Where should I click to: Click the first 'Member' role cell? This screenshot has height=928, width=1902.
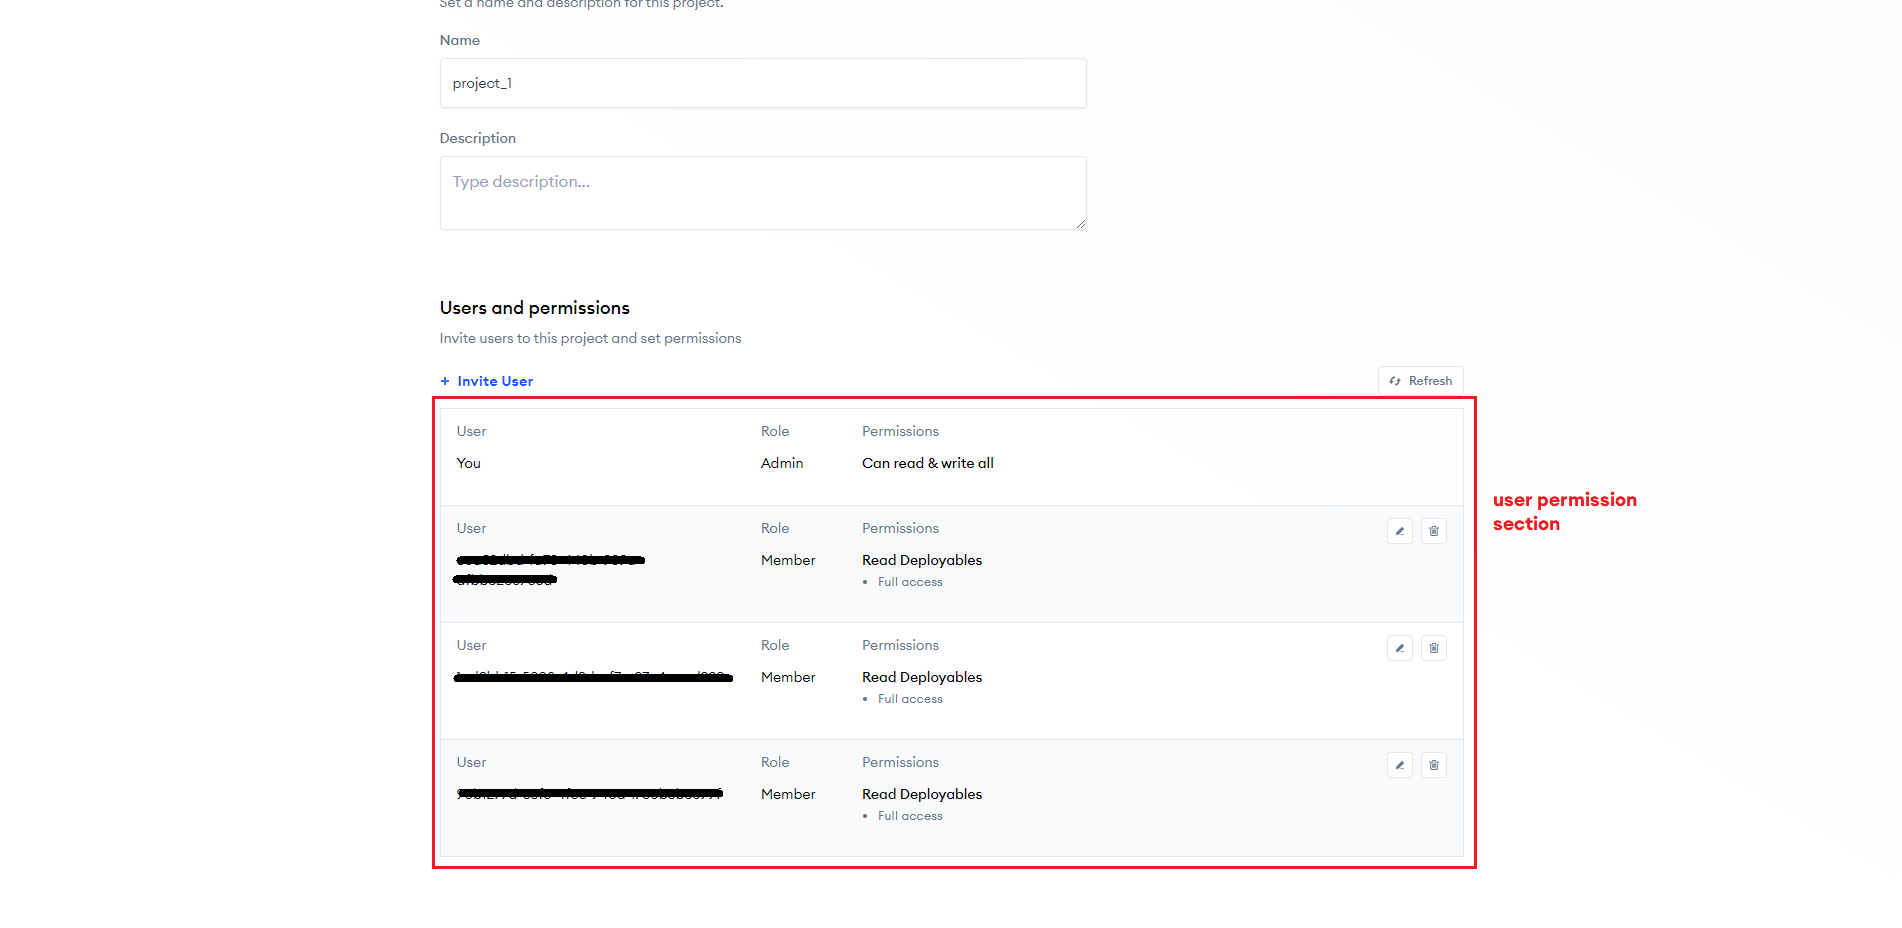(x=788, y=560)
